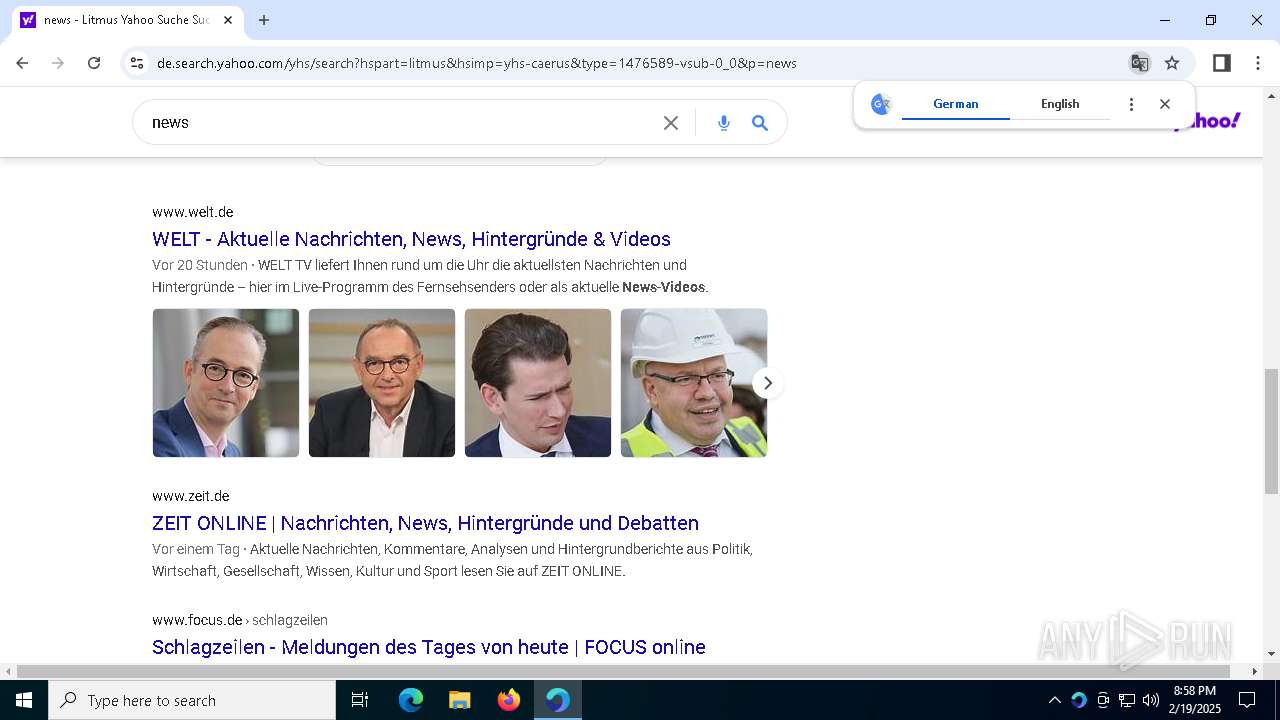Open File Explorer from taskbar
This screenshot has width=1280, height=720.
[460, 700]
